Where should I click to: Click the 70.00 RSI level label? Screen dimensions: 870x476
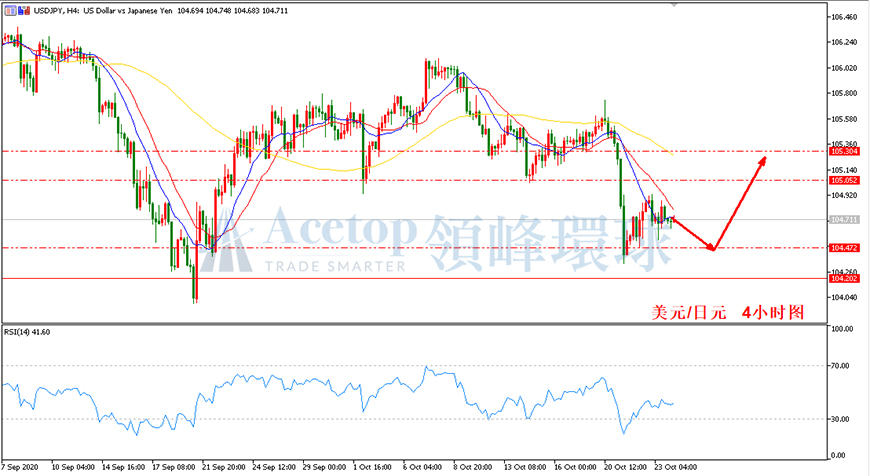(x=841, y=366)
